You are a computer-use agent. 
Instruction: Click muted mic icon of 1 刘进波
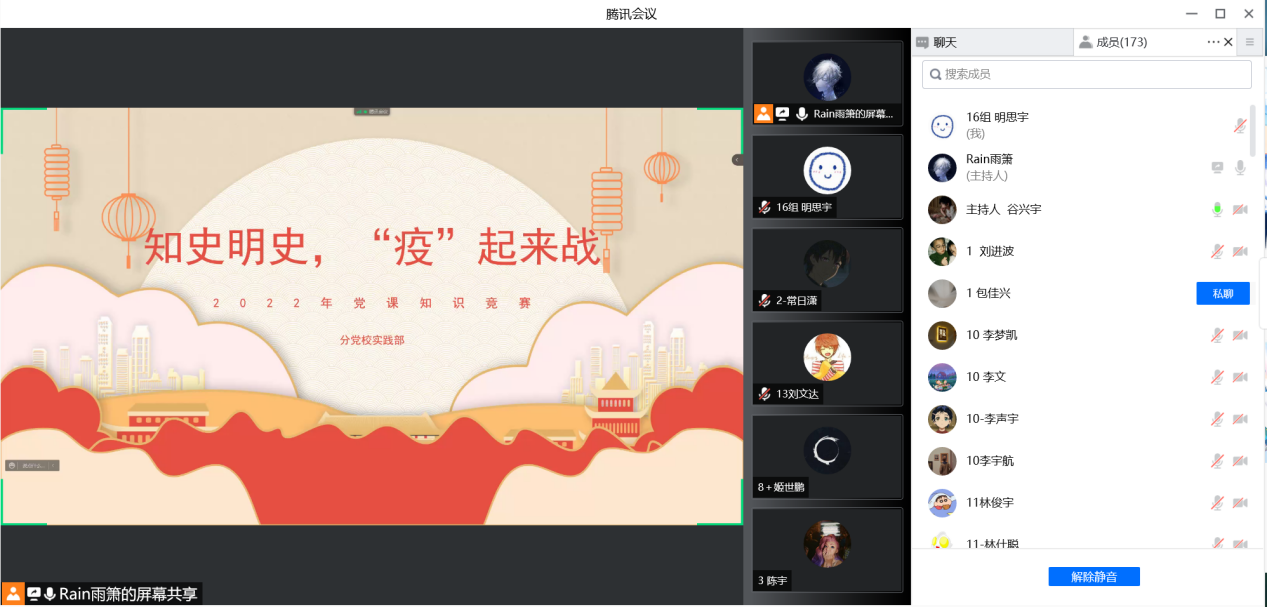click(x=1217, y=251)
